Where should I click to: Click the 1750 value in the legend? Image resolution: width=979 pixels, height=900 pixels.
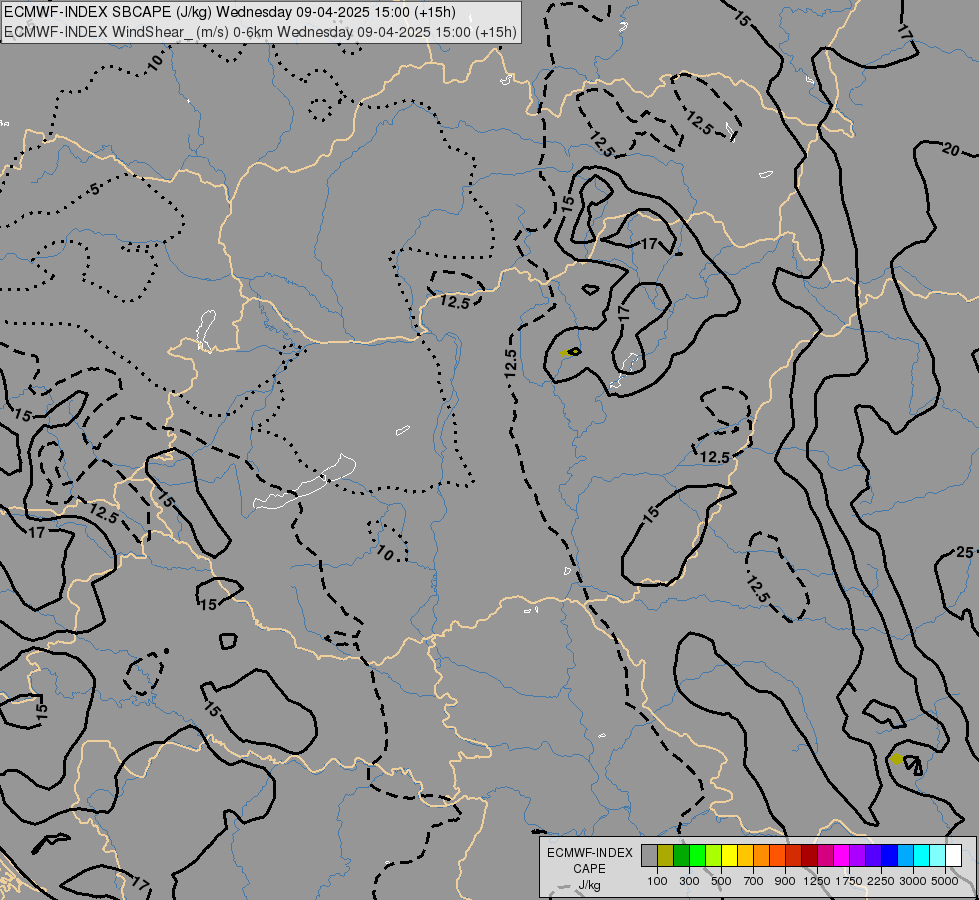849,881
